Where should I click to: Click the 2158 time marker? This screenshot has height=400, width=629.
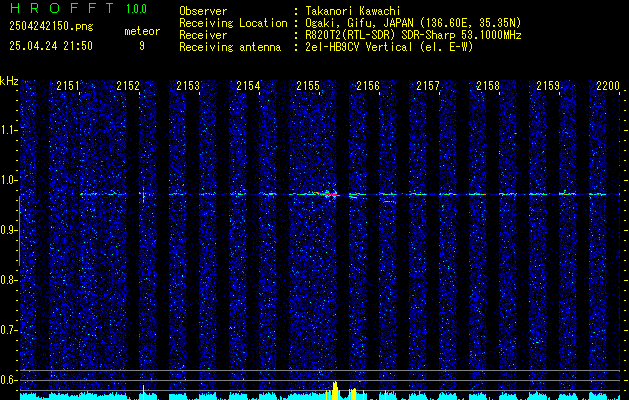(488, 86)
